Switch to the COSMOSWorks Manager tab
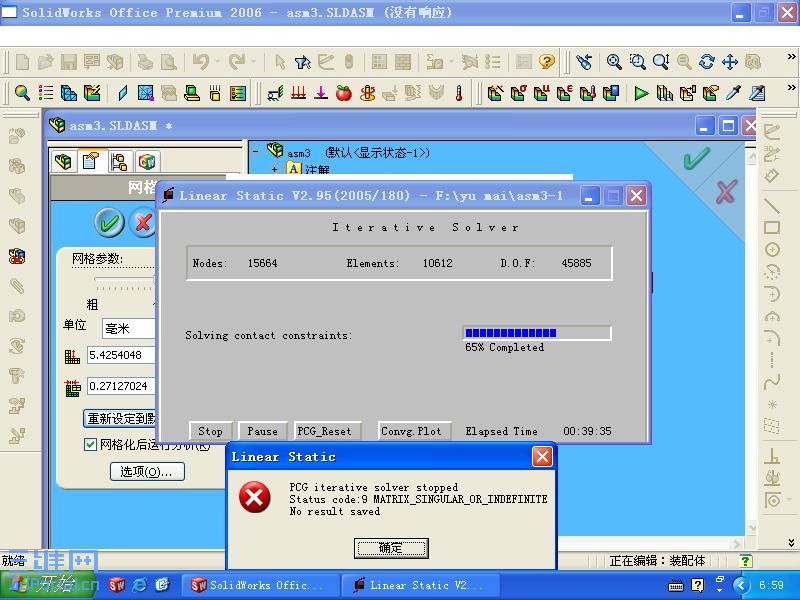The width and height of the screenshot is (800, 600). [146, 162]
